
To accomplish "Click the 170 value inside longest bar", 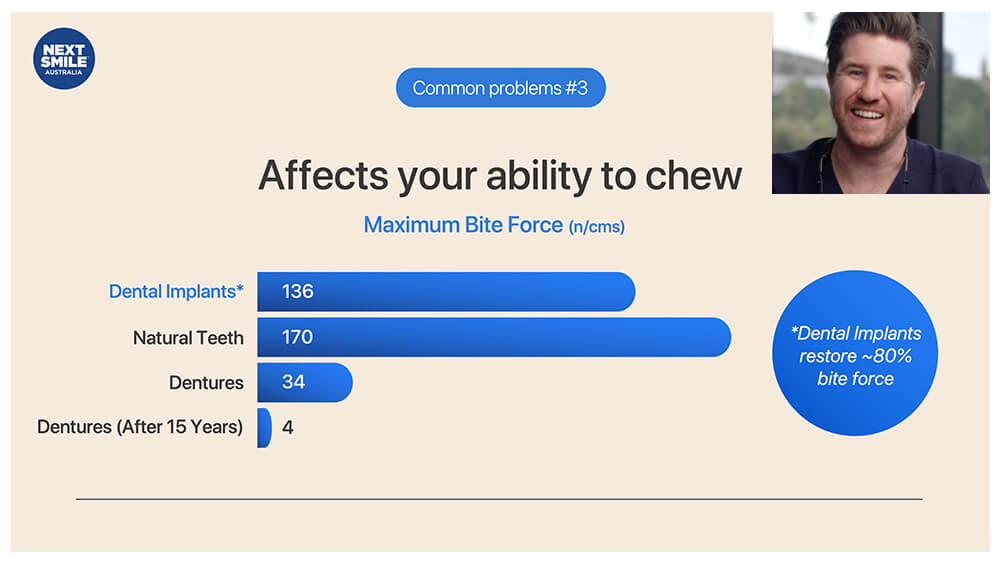I will tap(297, 337).
